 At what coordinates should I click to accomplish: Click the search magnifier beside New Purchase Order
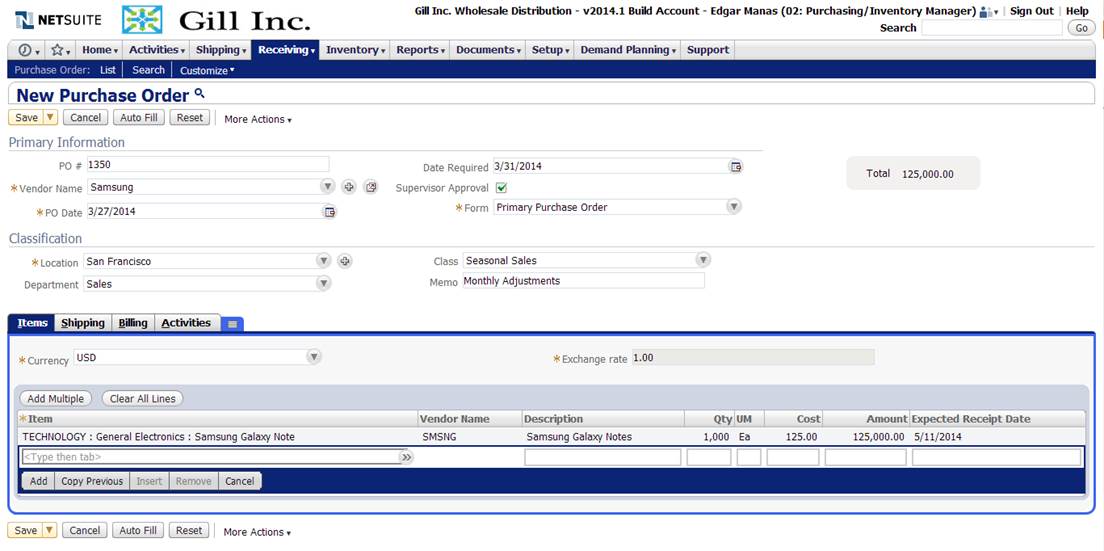click(x=199, y=94)
